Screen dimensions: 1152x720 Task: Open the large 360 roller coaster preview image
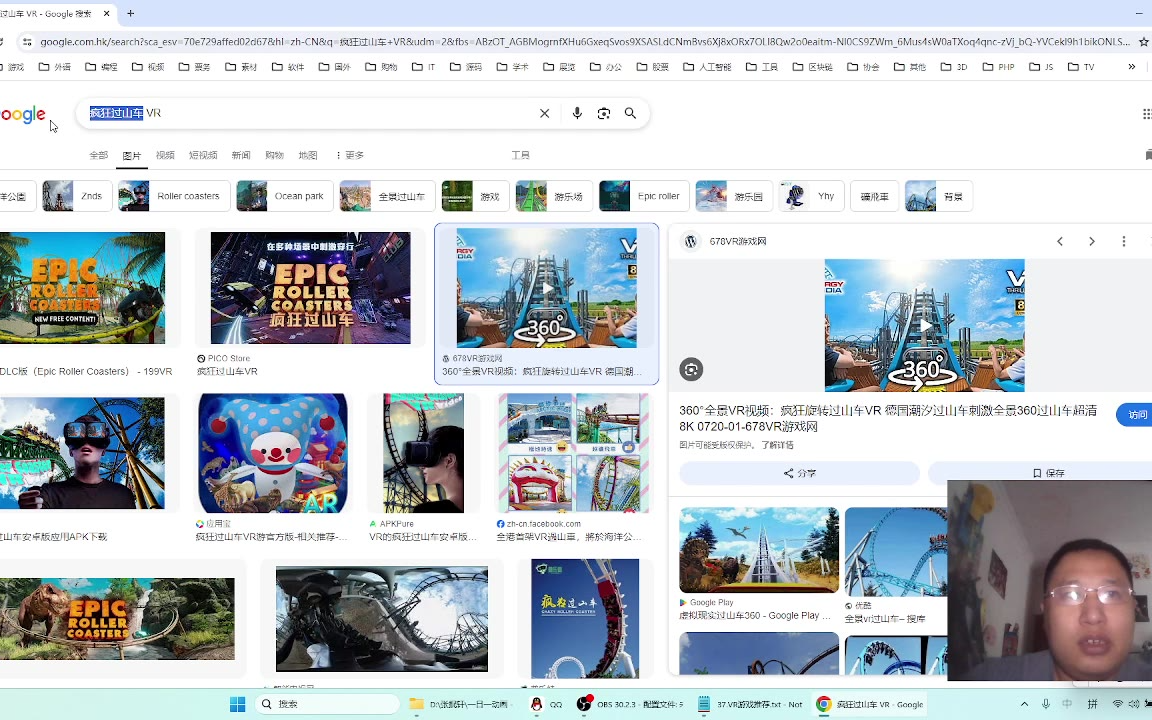924,325
